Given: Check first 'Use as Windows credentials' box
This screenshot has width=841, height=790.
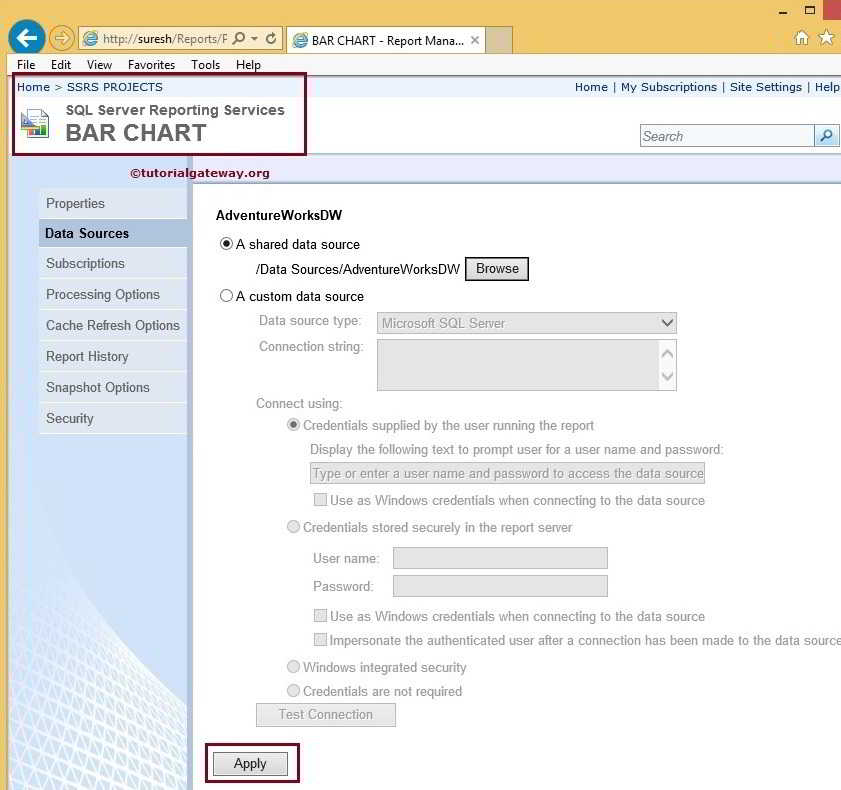Looking at the screenshot, I should tap(320, 499).
